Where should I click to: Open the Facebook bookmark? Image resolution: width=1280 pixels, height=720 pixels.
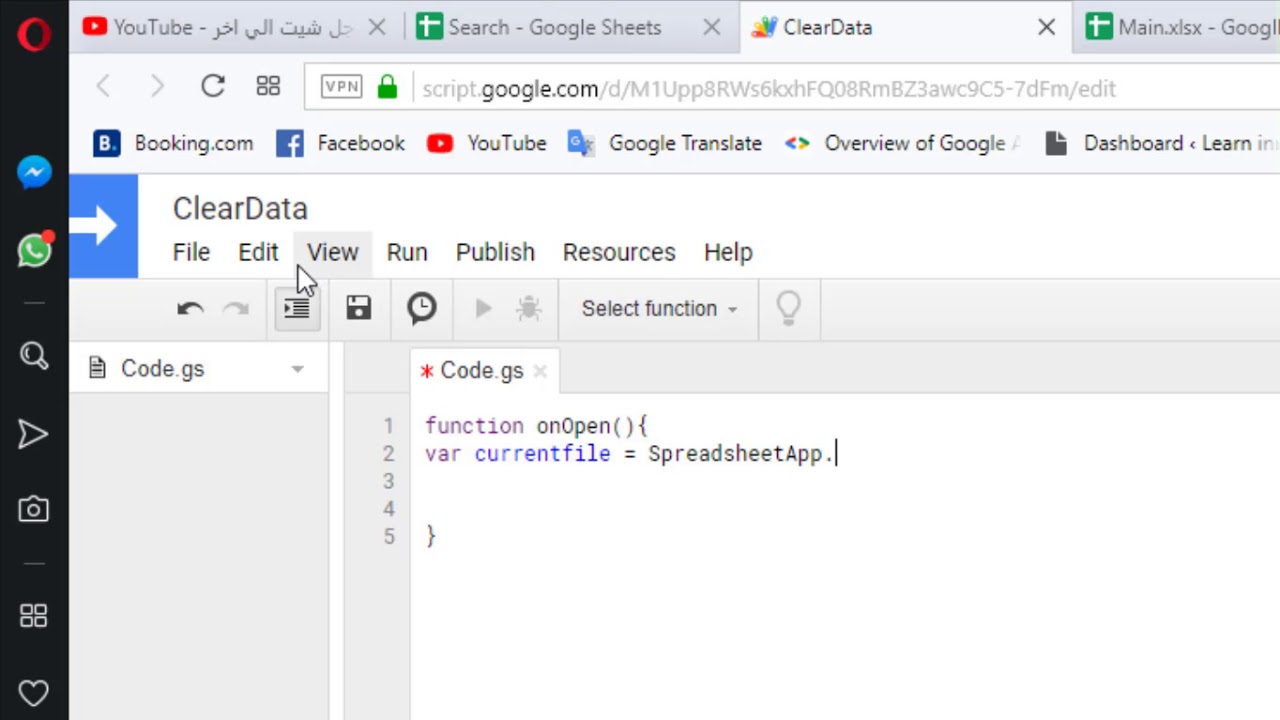tap(340, 143)
